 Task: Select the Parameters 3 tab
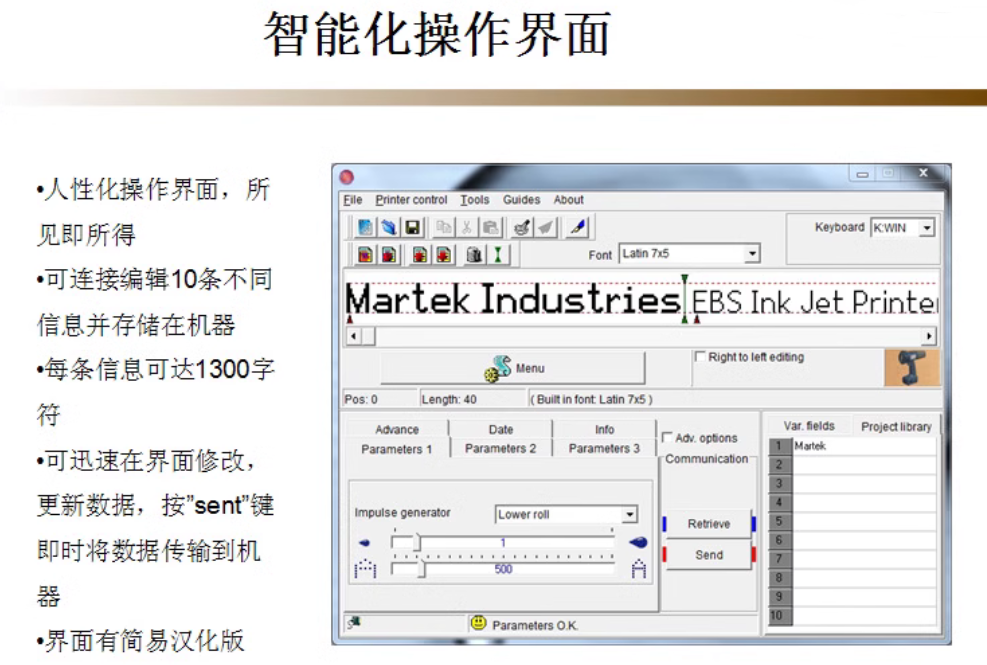click(x=604, y=448)
